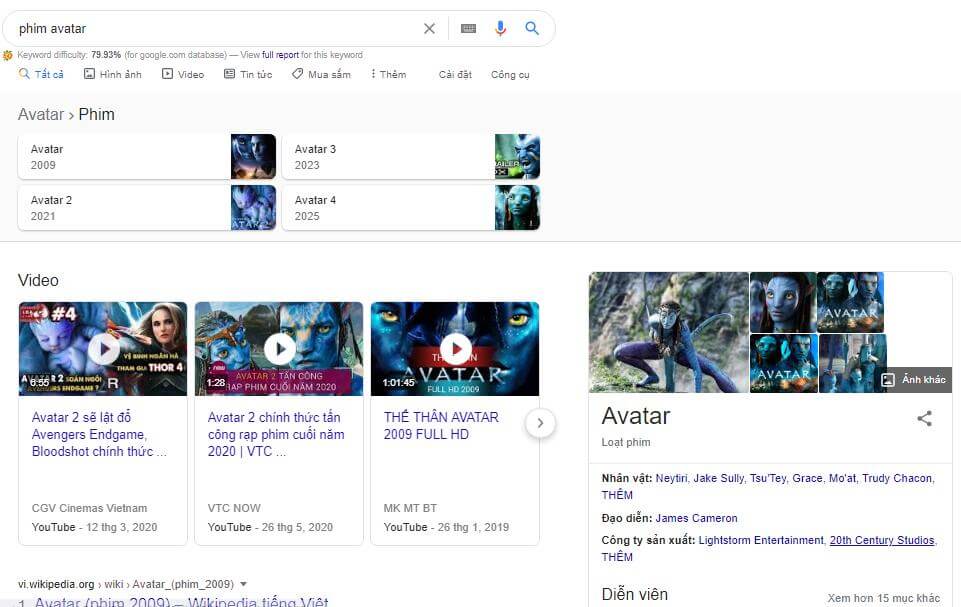Open 'Avatar 2 chính thức tấn công rạp' title
The image size is (961, 607).
(276, 434)
